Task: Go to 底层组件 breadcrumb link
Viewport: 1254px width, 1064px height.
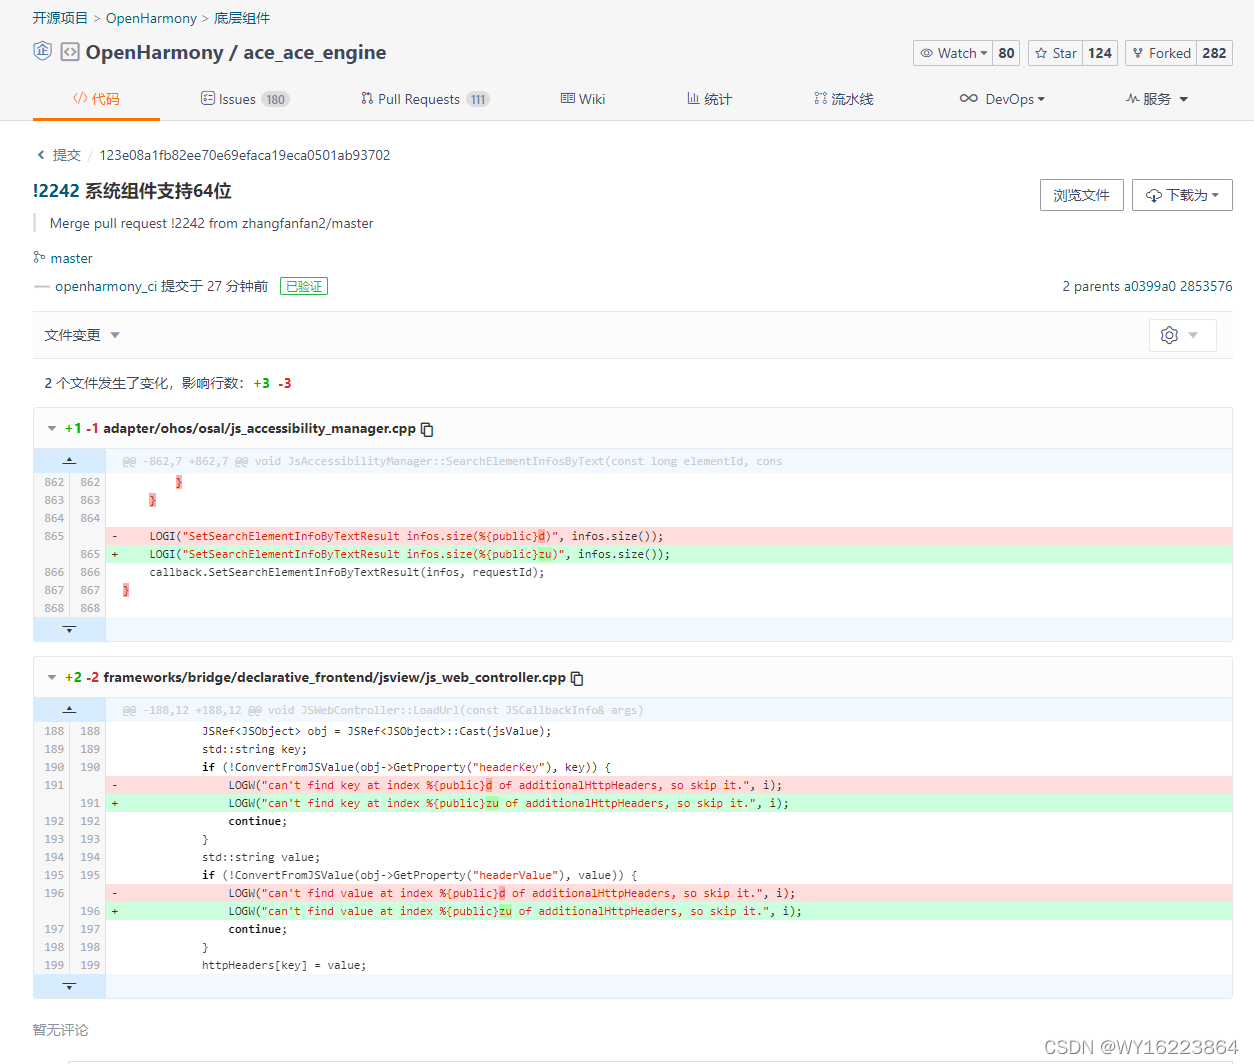Action: tap(242, 18)
